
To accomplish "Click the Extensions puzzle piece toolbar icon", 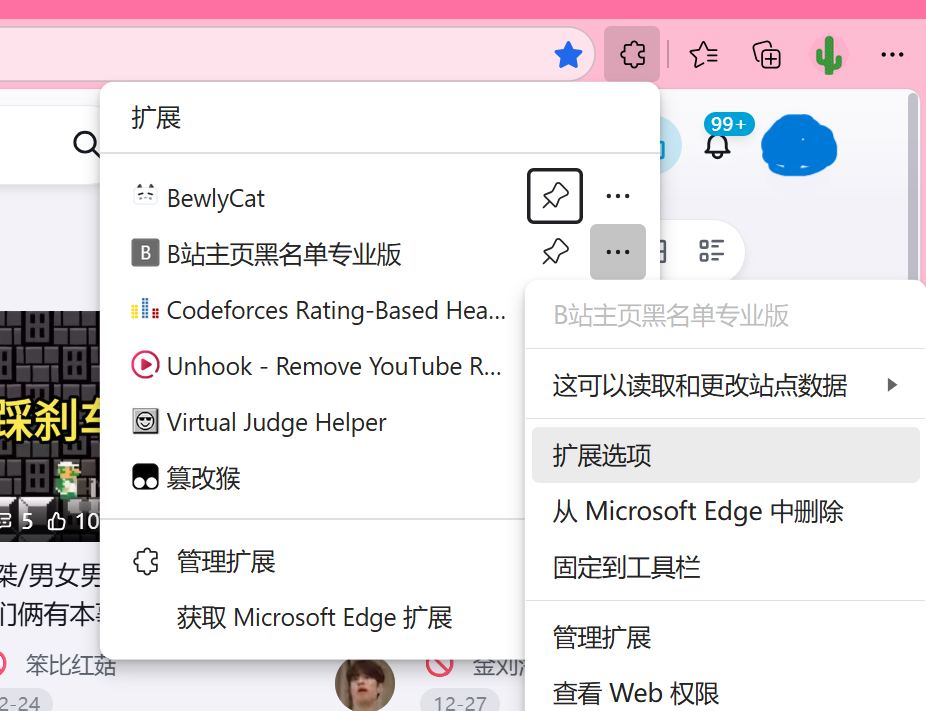I will [x=632, y=54].
